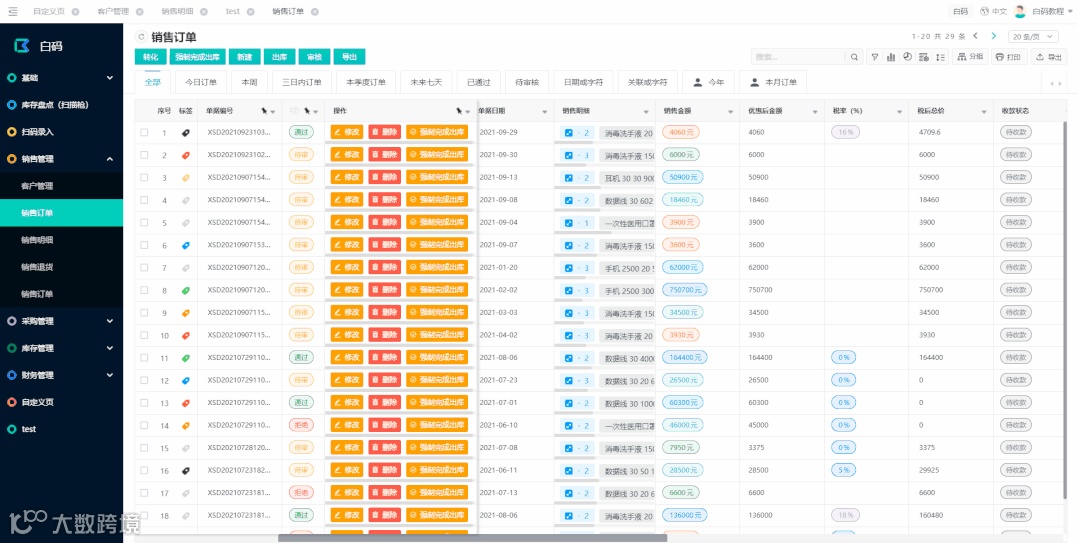This screenshot has height=543, width=1078.
Task: Select the checkbox for row 5
Action: [x=144, y=223]
